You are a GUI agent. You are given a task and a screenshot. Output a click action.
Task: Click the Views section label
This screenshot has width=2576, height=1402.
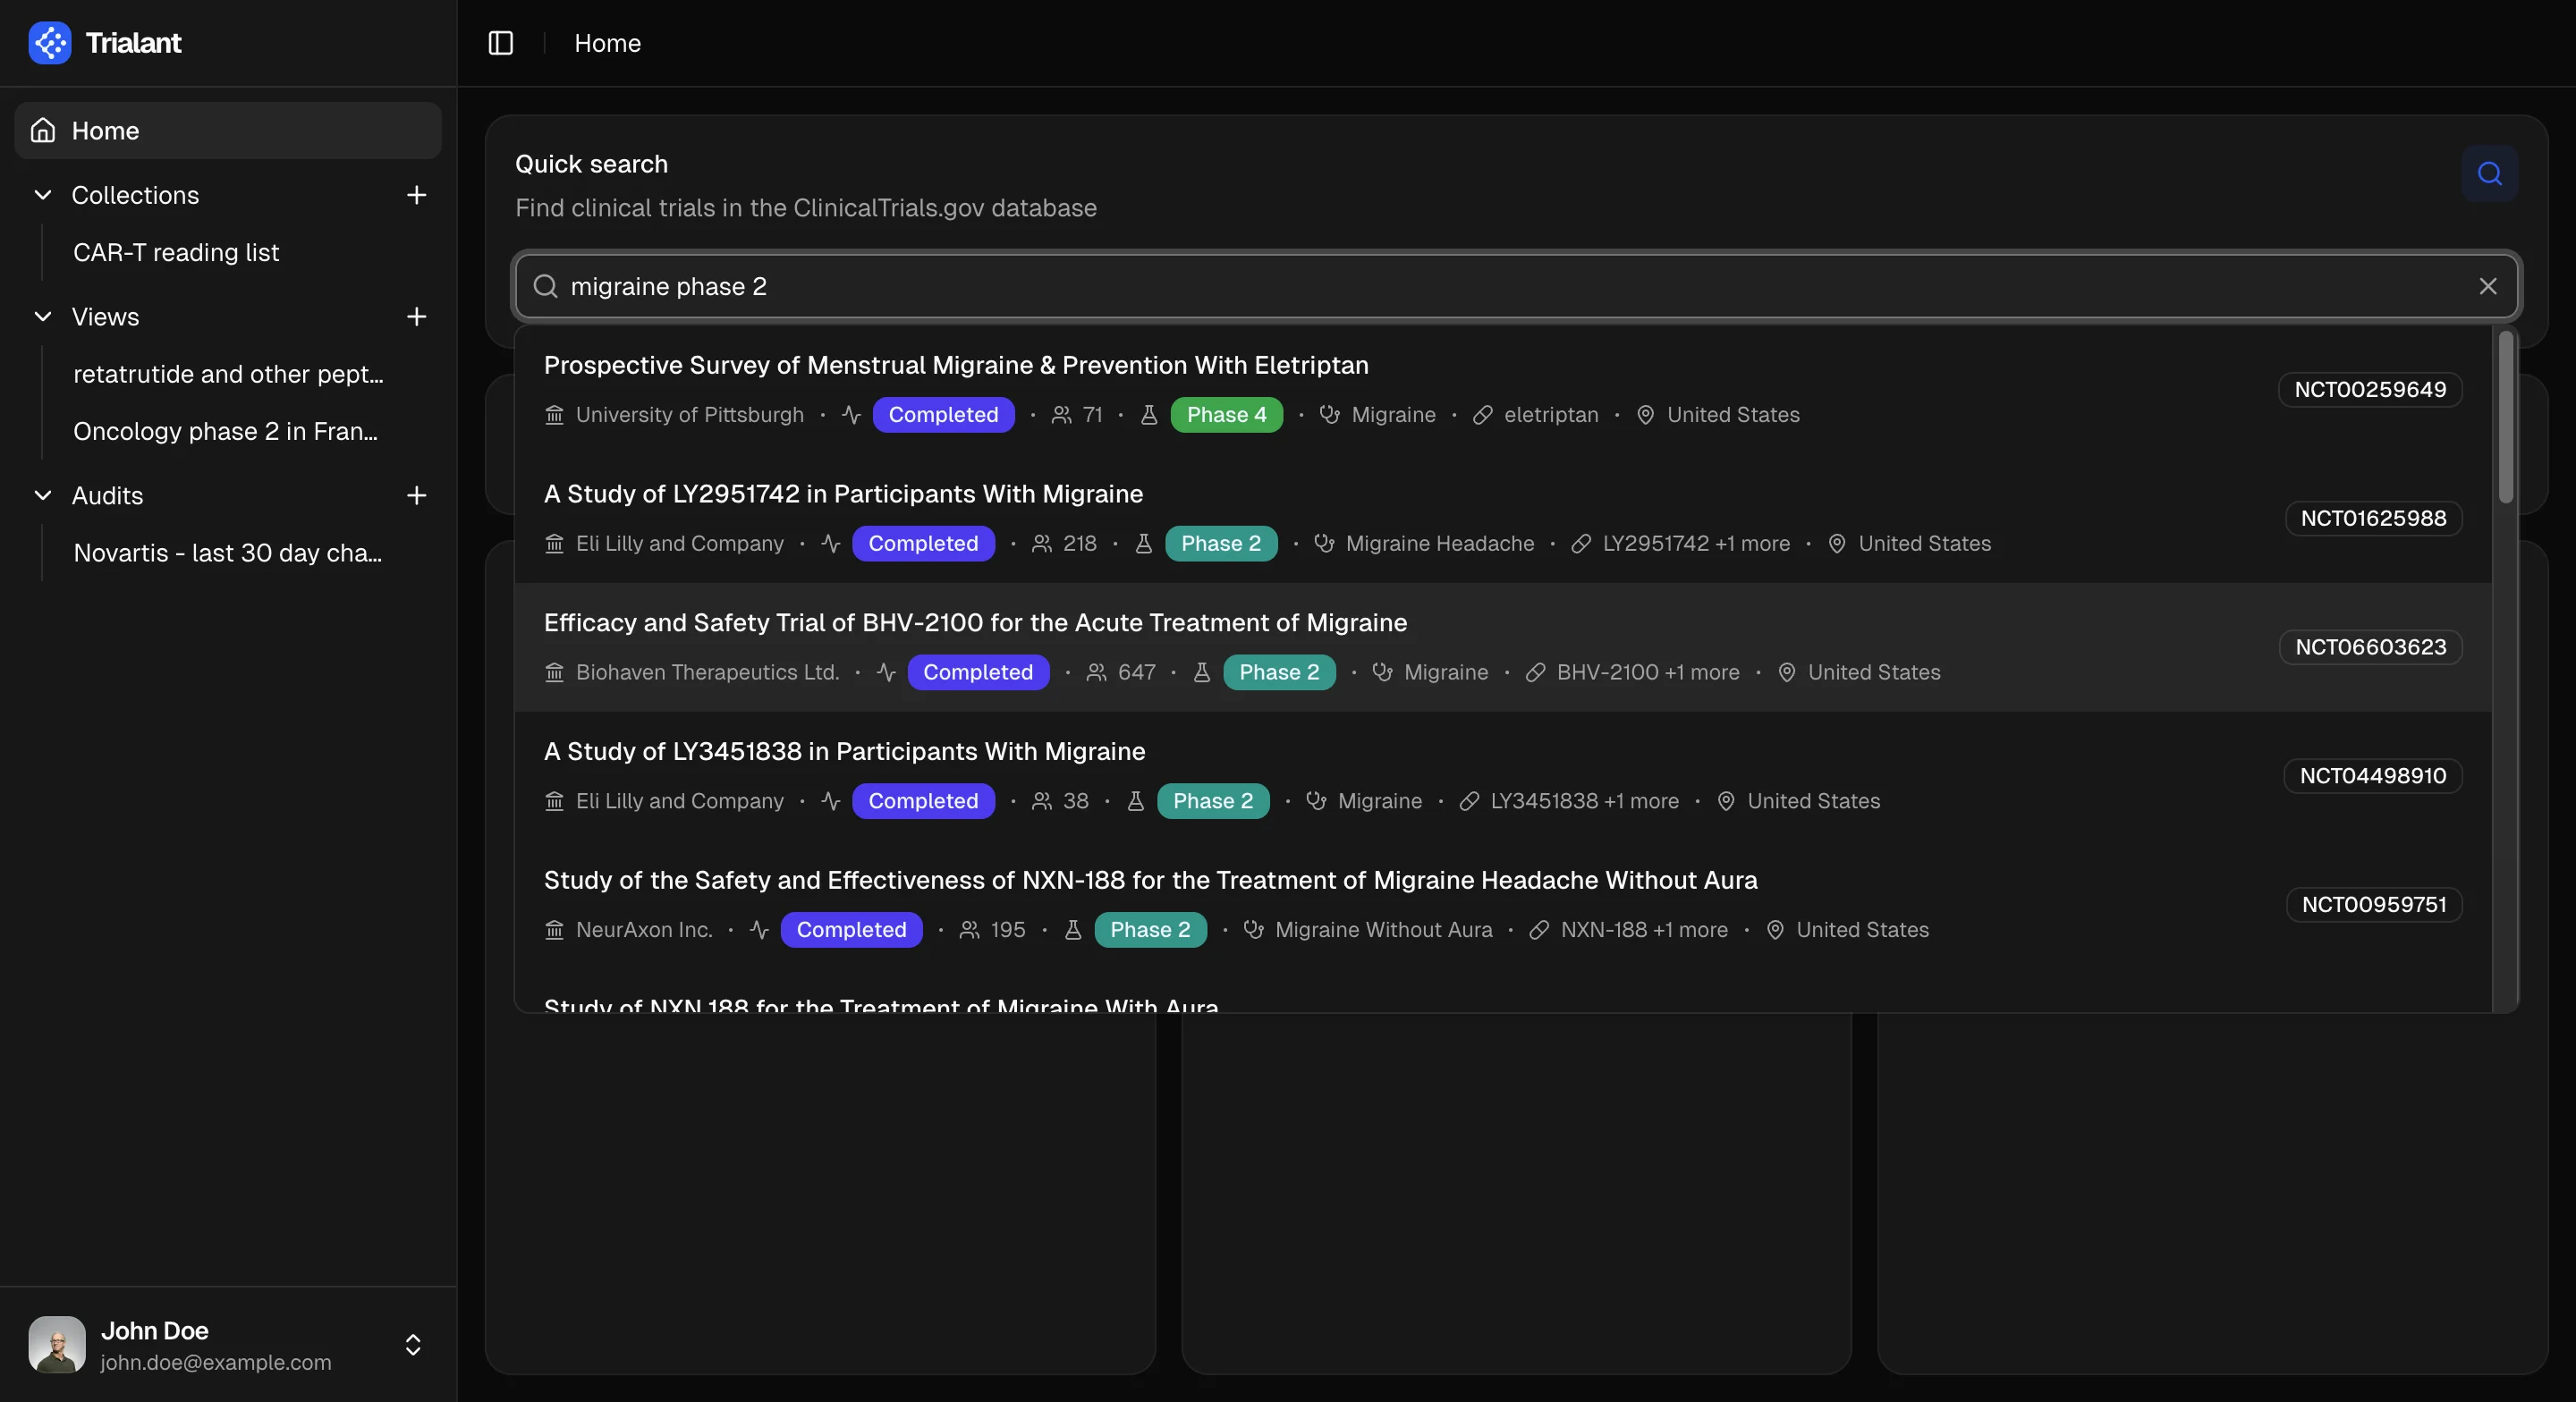(x=105, y=317)
